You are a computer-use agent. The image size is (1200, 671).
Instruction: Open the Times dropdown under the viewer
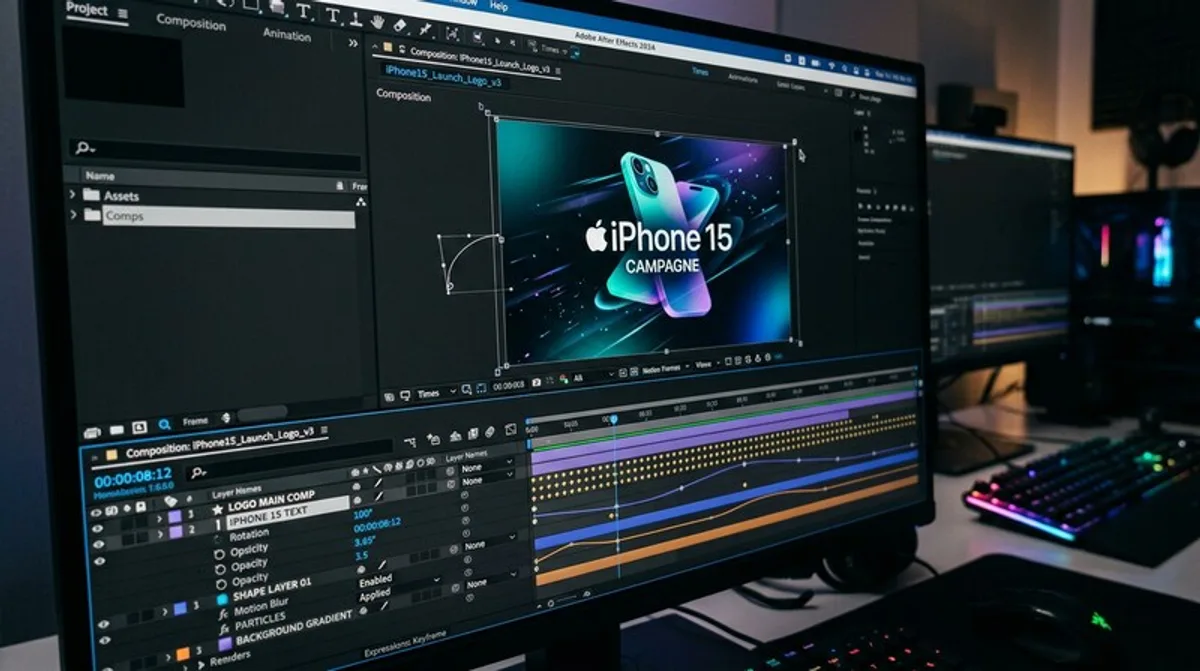pos(436,393)
